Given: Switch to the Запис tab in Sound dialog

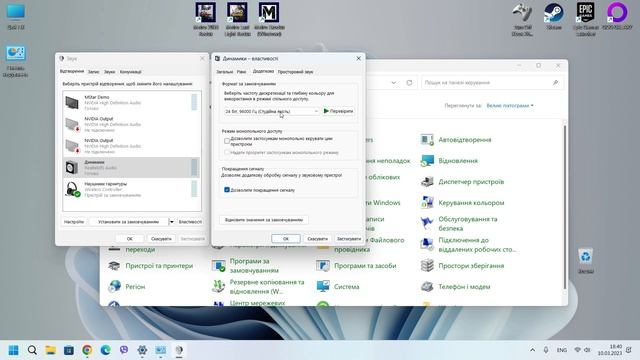Looking at the screenshot, I should pos(93,71).
